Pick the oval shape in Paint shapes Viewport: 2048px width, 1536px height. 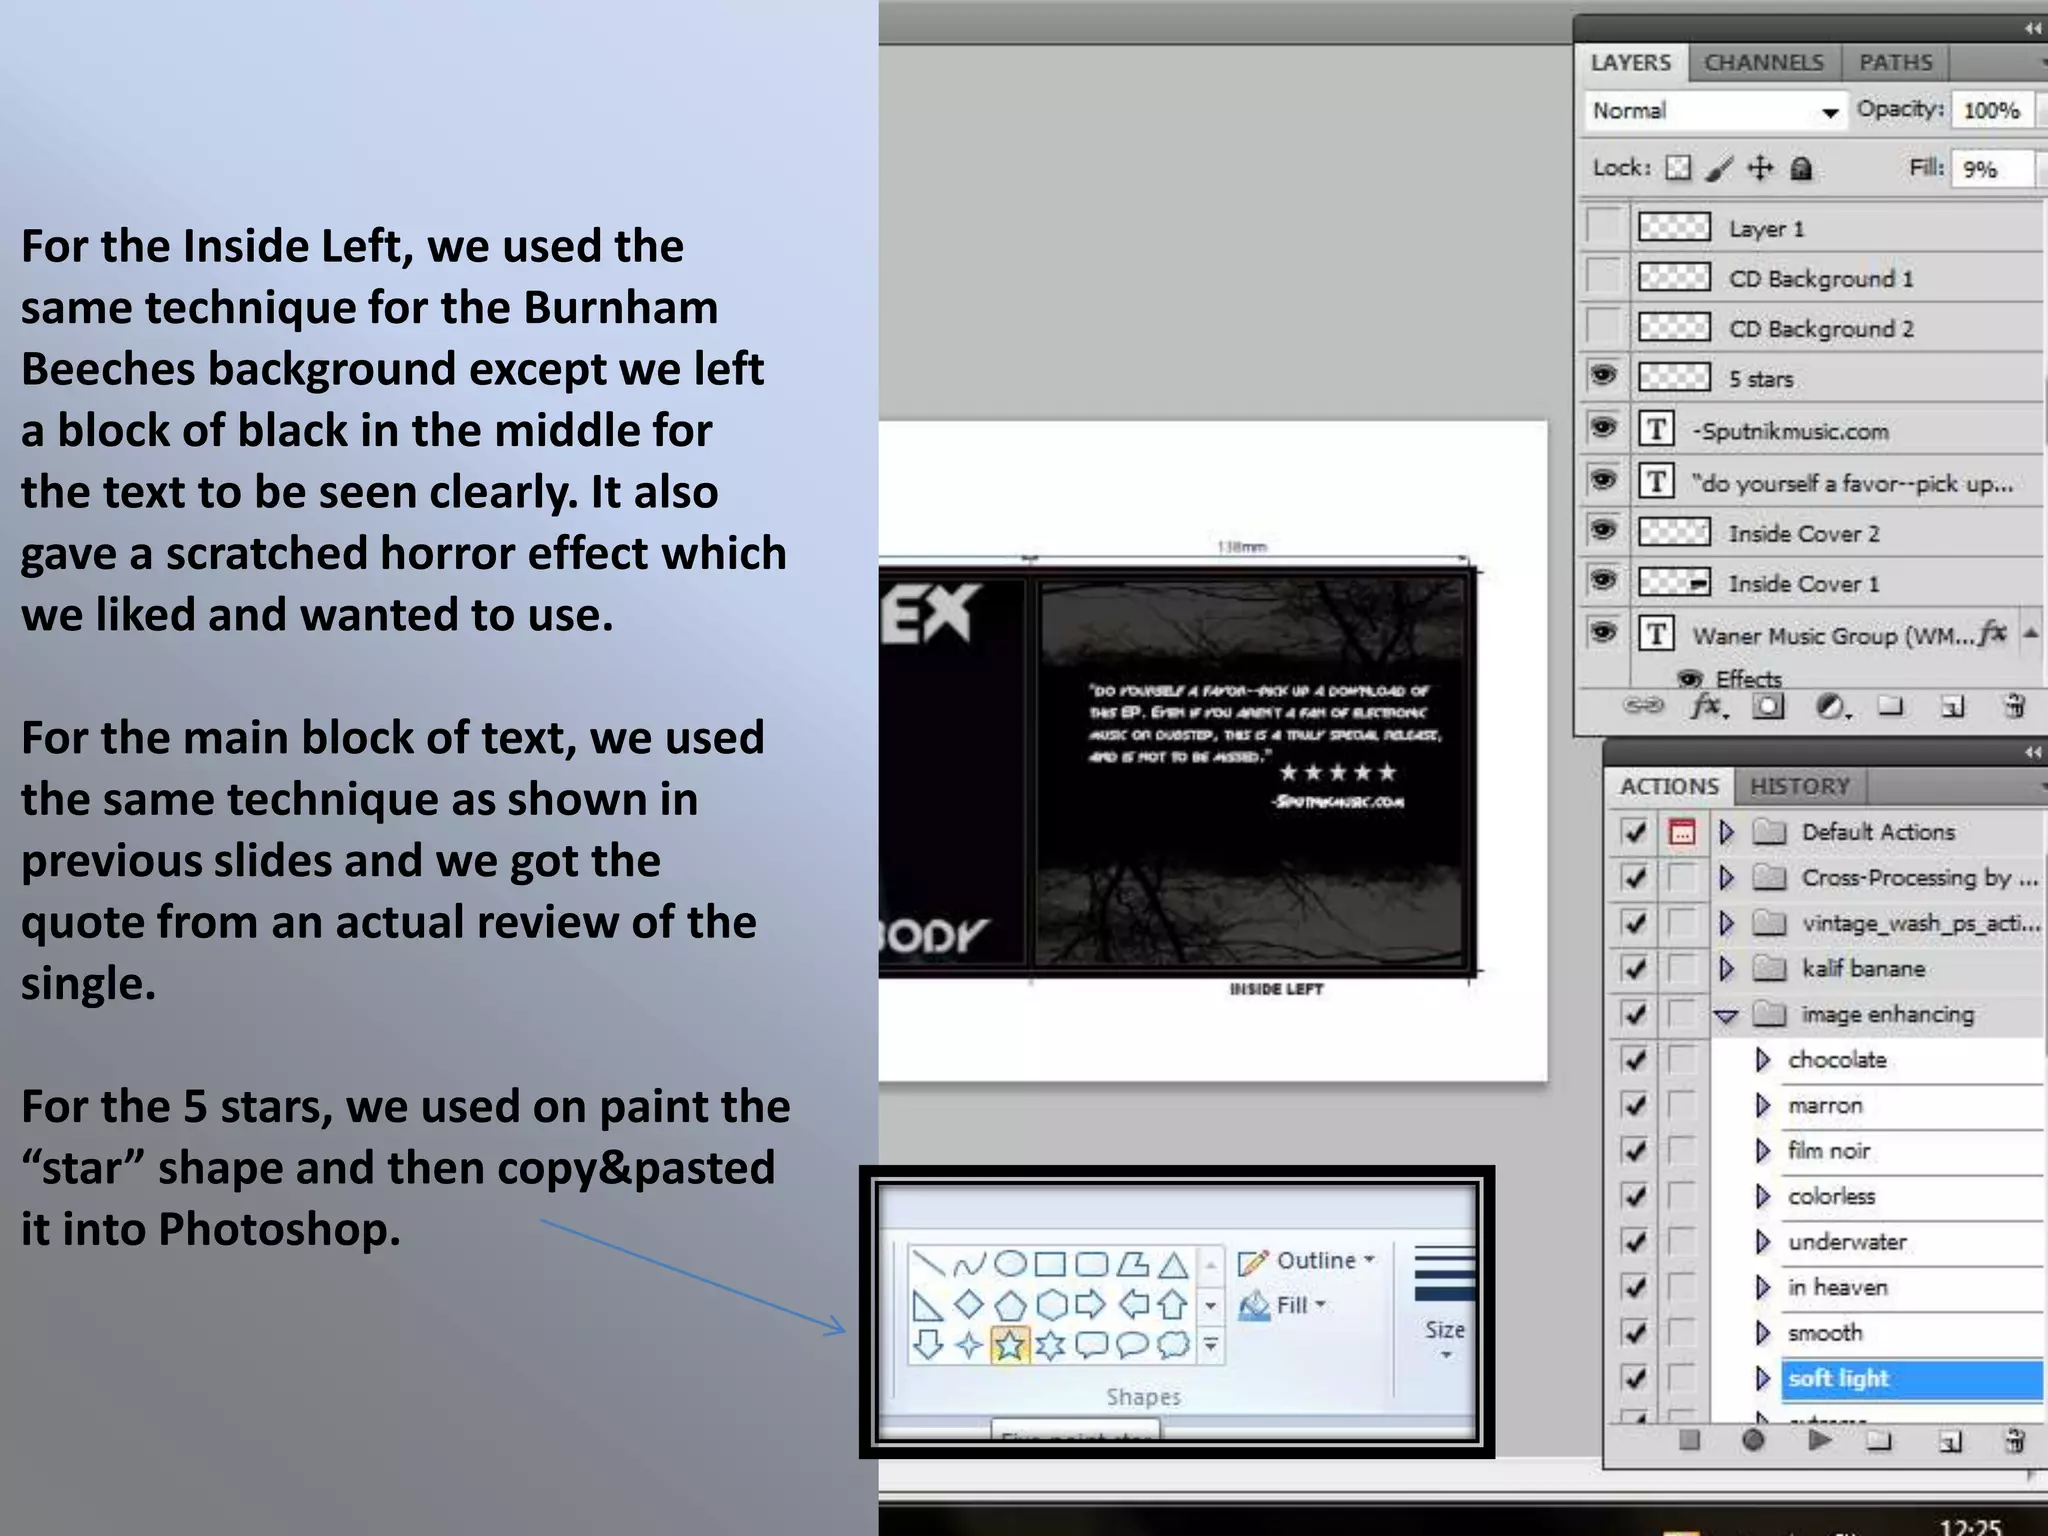click(x=1010, y=1263)
